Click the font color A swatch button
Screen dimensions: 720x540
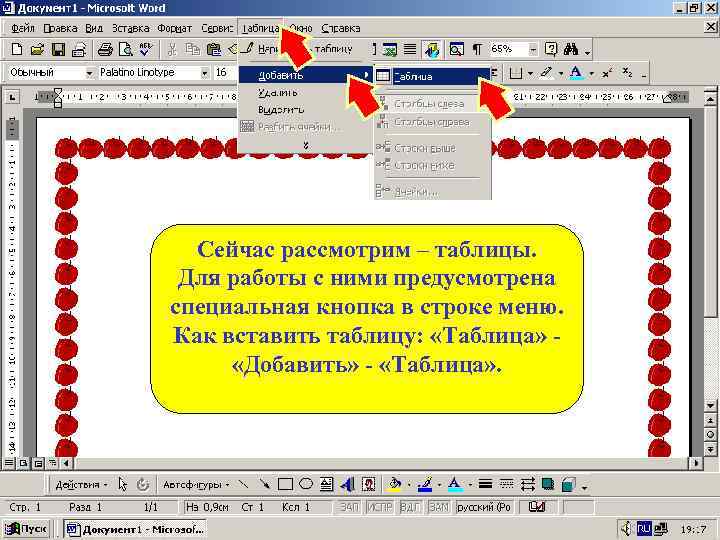pos(575,73)
